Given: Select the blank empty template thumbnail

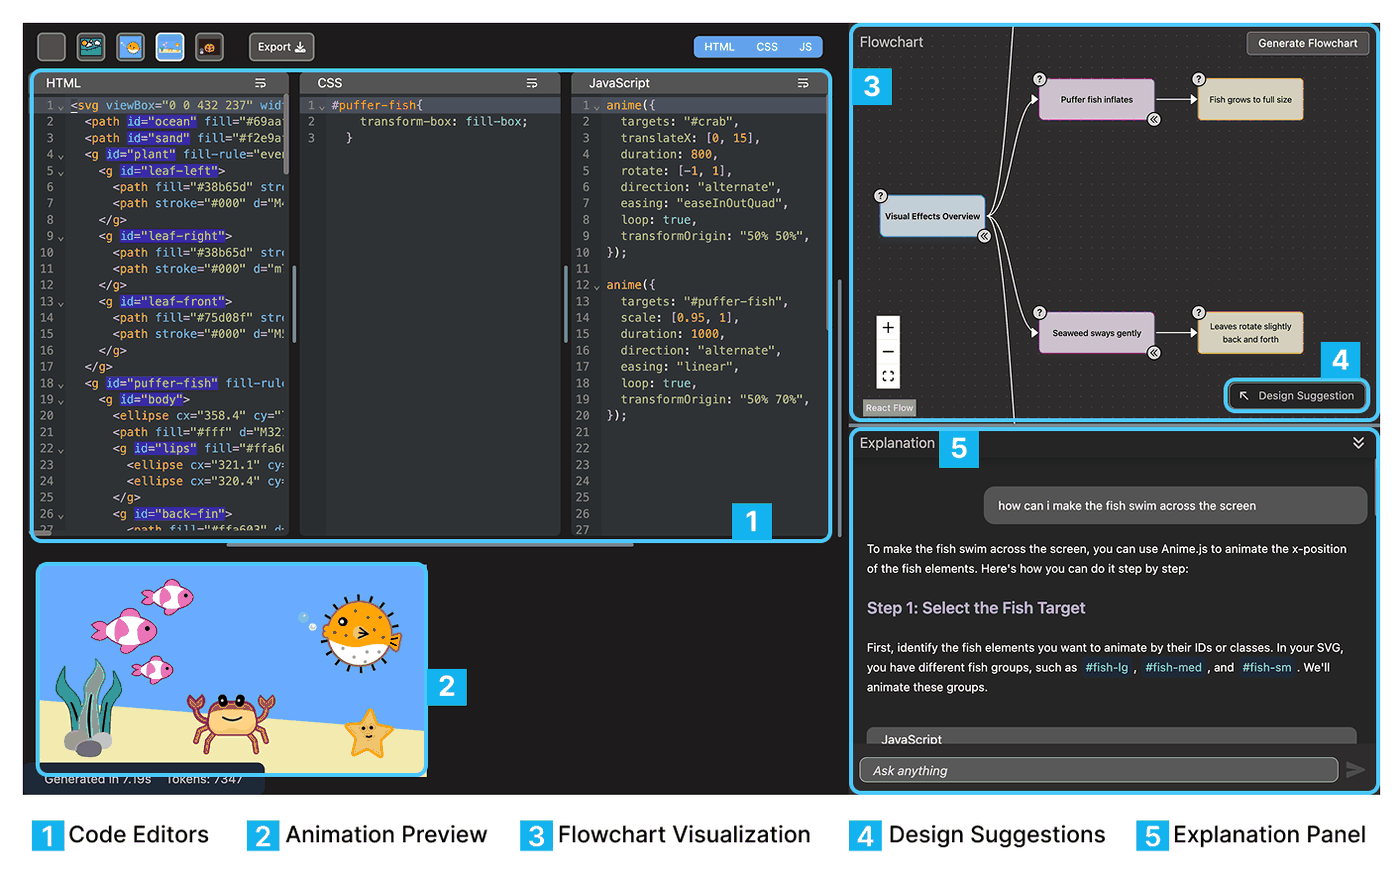Looking at the screenshot, I should point(51,47).
